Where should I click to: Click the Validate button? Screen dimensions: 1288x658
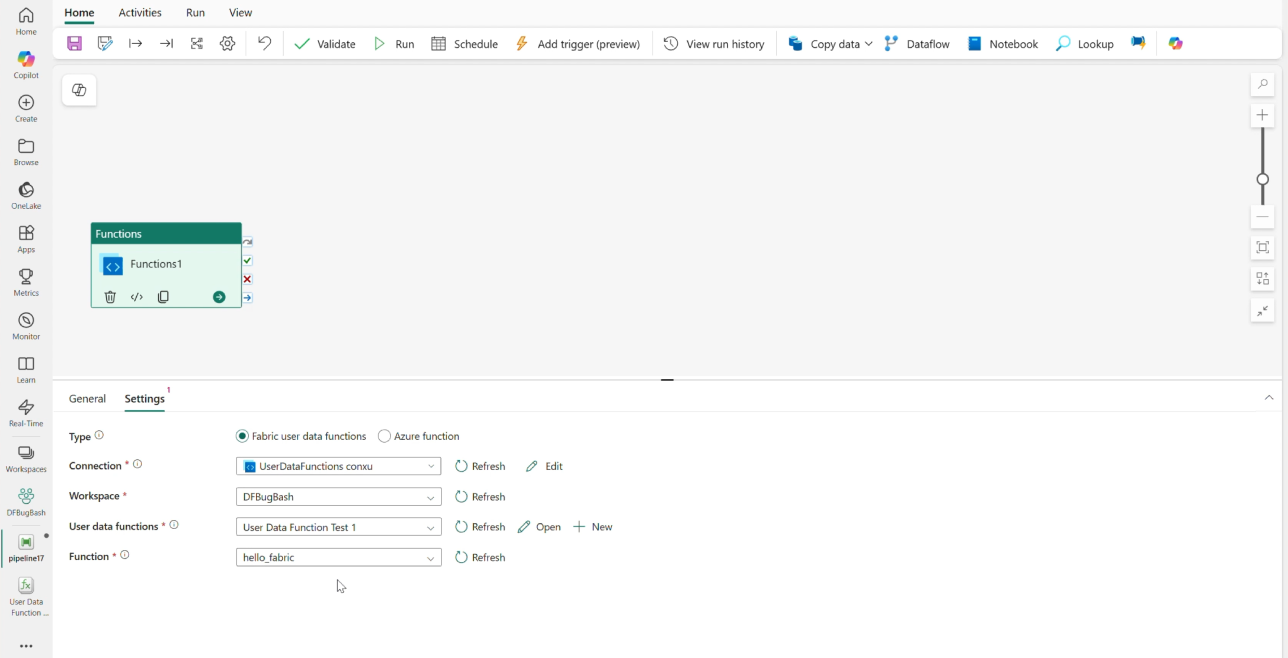point(325,44)
